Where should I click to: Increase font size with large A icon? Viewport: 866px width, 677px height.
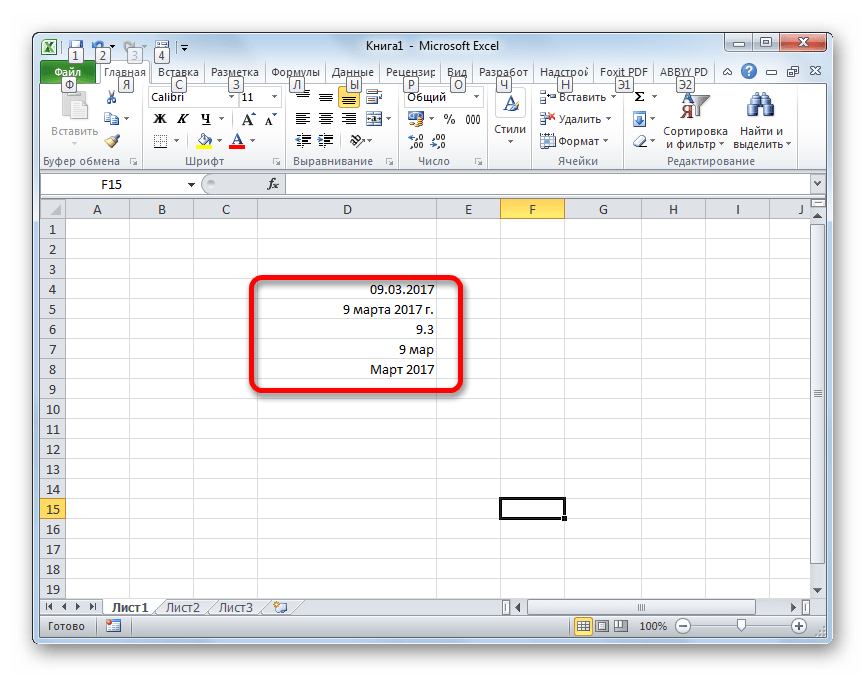point(248,119)
